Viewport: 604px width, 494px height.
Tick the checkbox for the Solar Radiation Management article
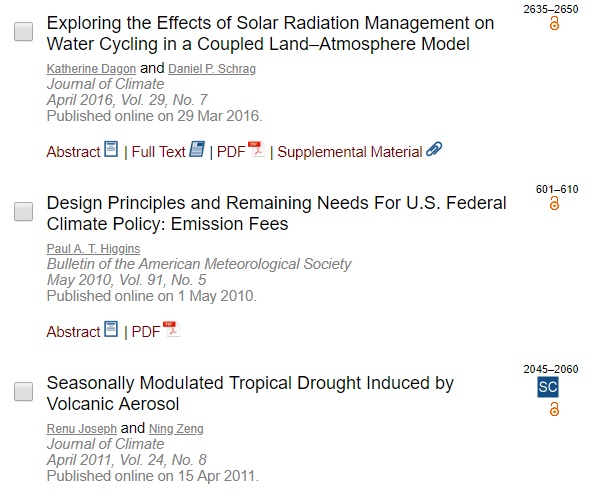(23, 32)
